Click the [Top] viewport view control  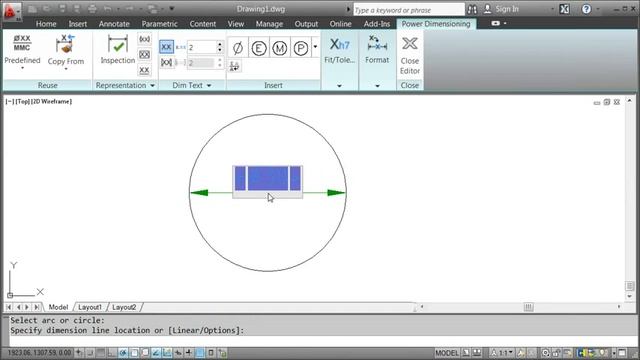click(23, 101)
